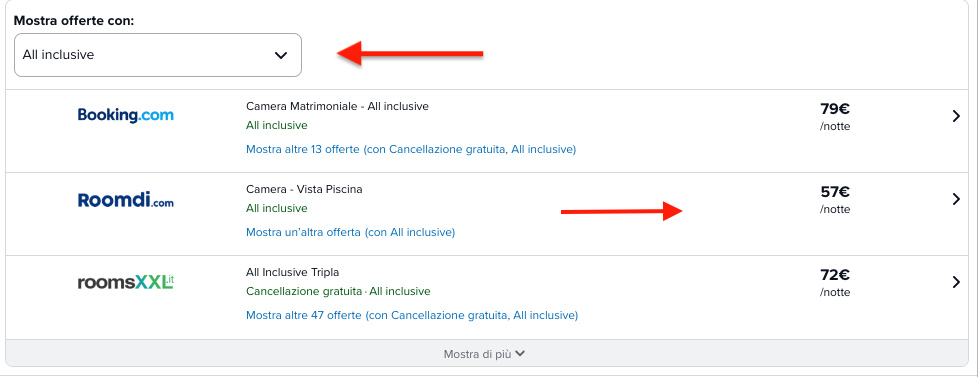Expand Mostra altre 13 offerte on Booking.com
Viewport: 978px width, 377px height.
(411, 150)
